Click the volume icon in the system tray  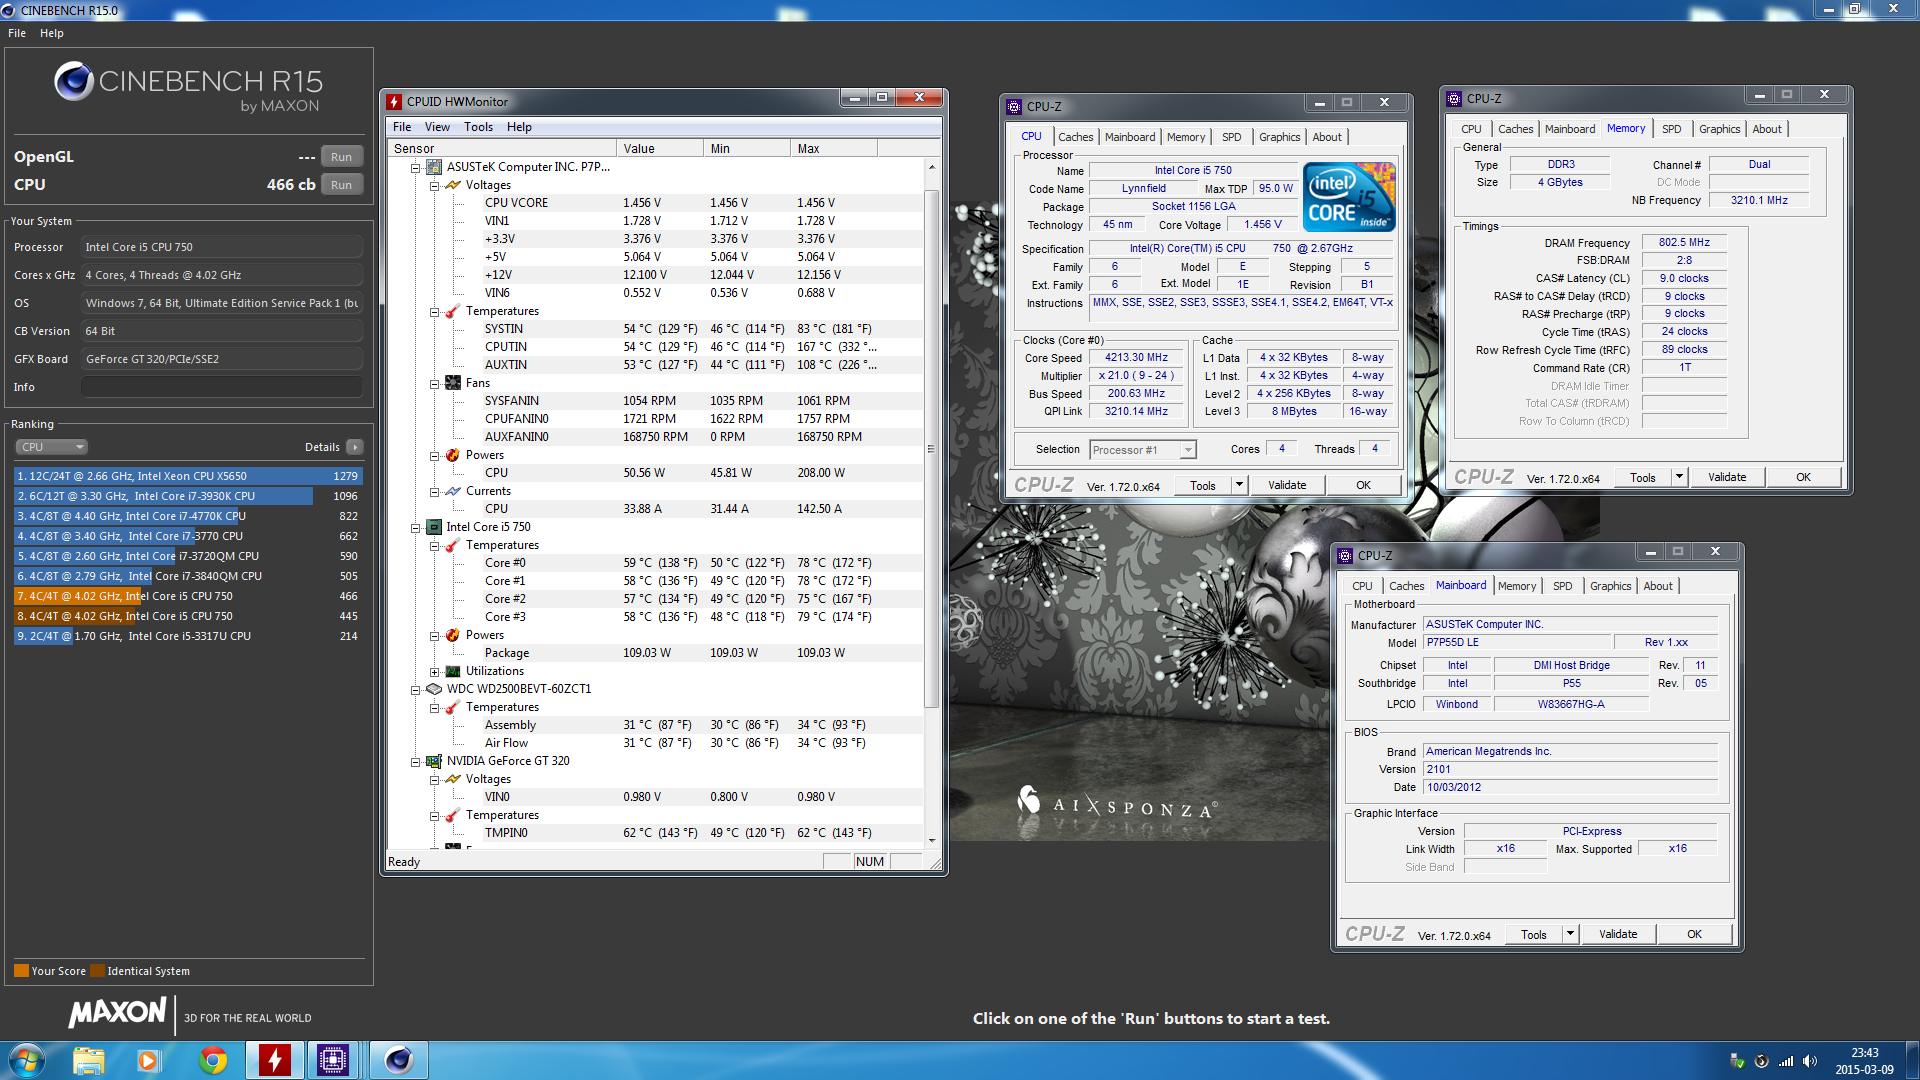[1809, 1061]
